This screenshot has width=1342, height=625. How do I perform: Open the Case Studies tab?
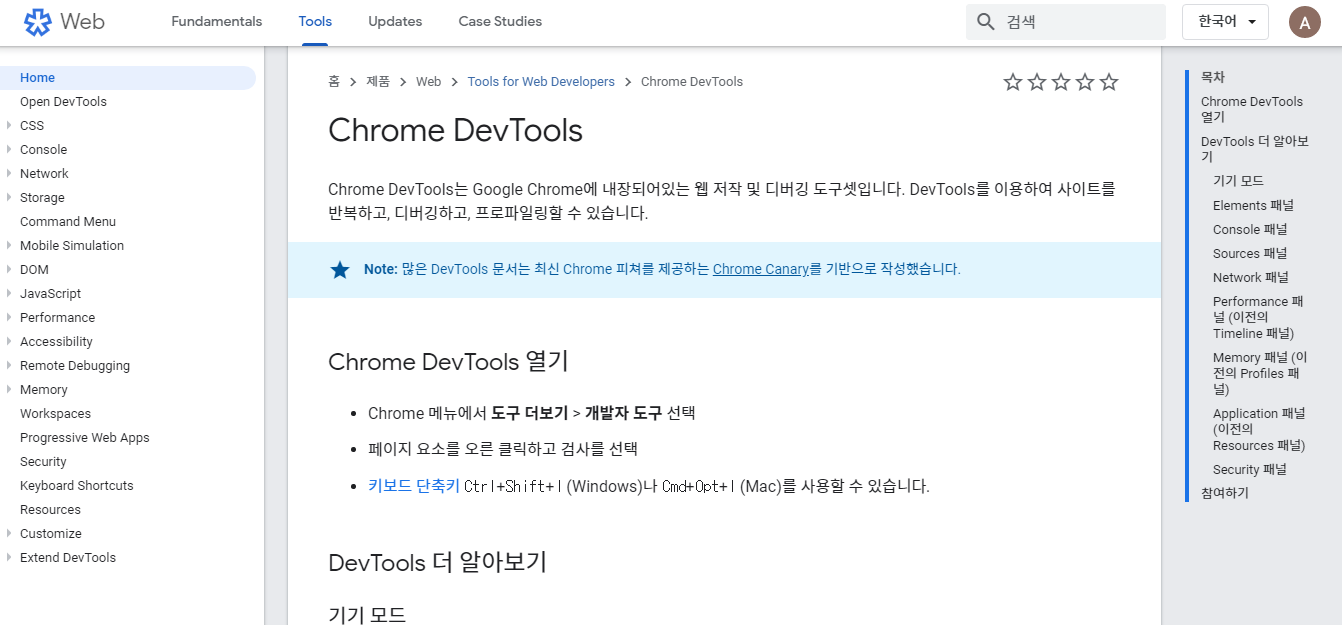(x=500, y=22)
